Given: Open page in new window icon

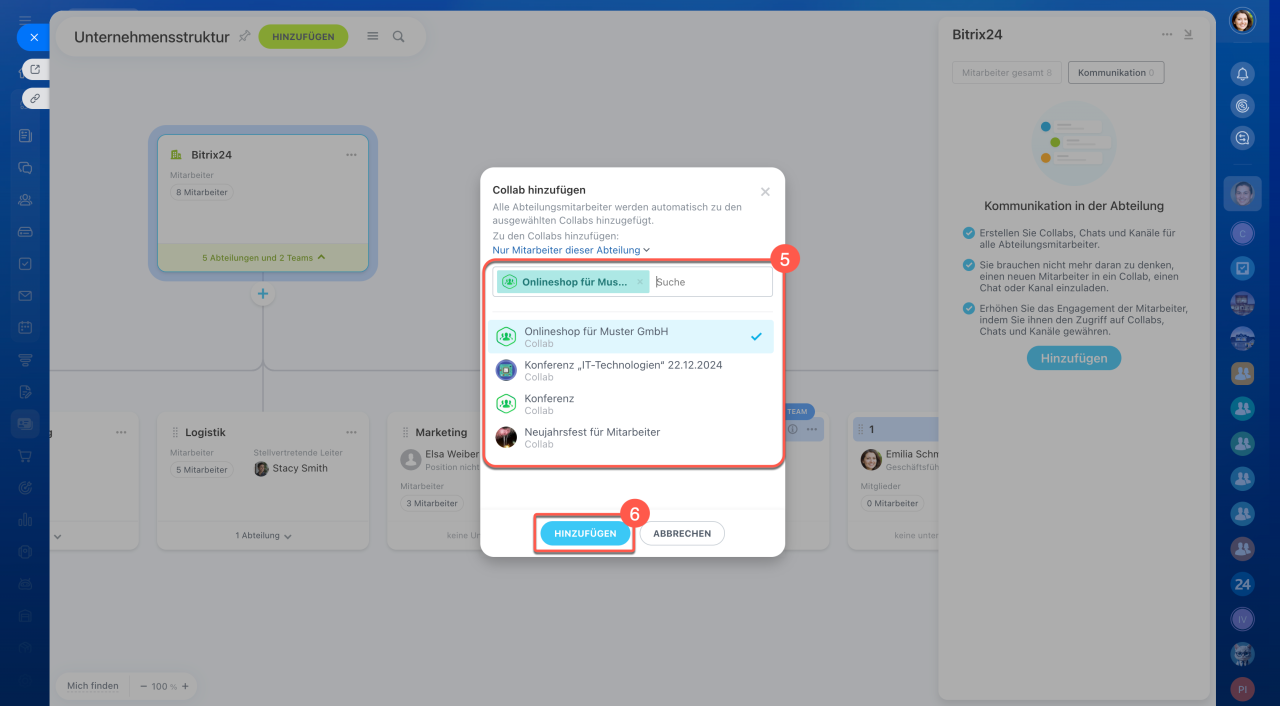Looking at the screenshot, I should point(35,69).
